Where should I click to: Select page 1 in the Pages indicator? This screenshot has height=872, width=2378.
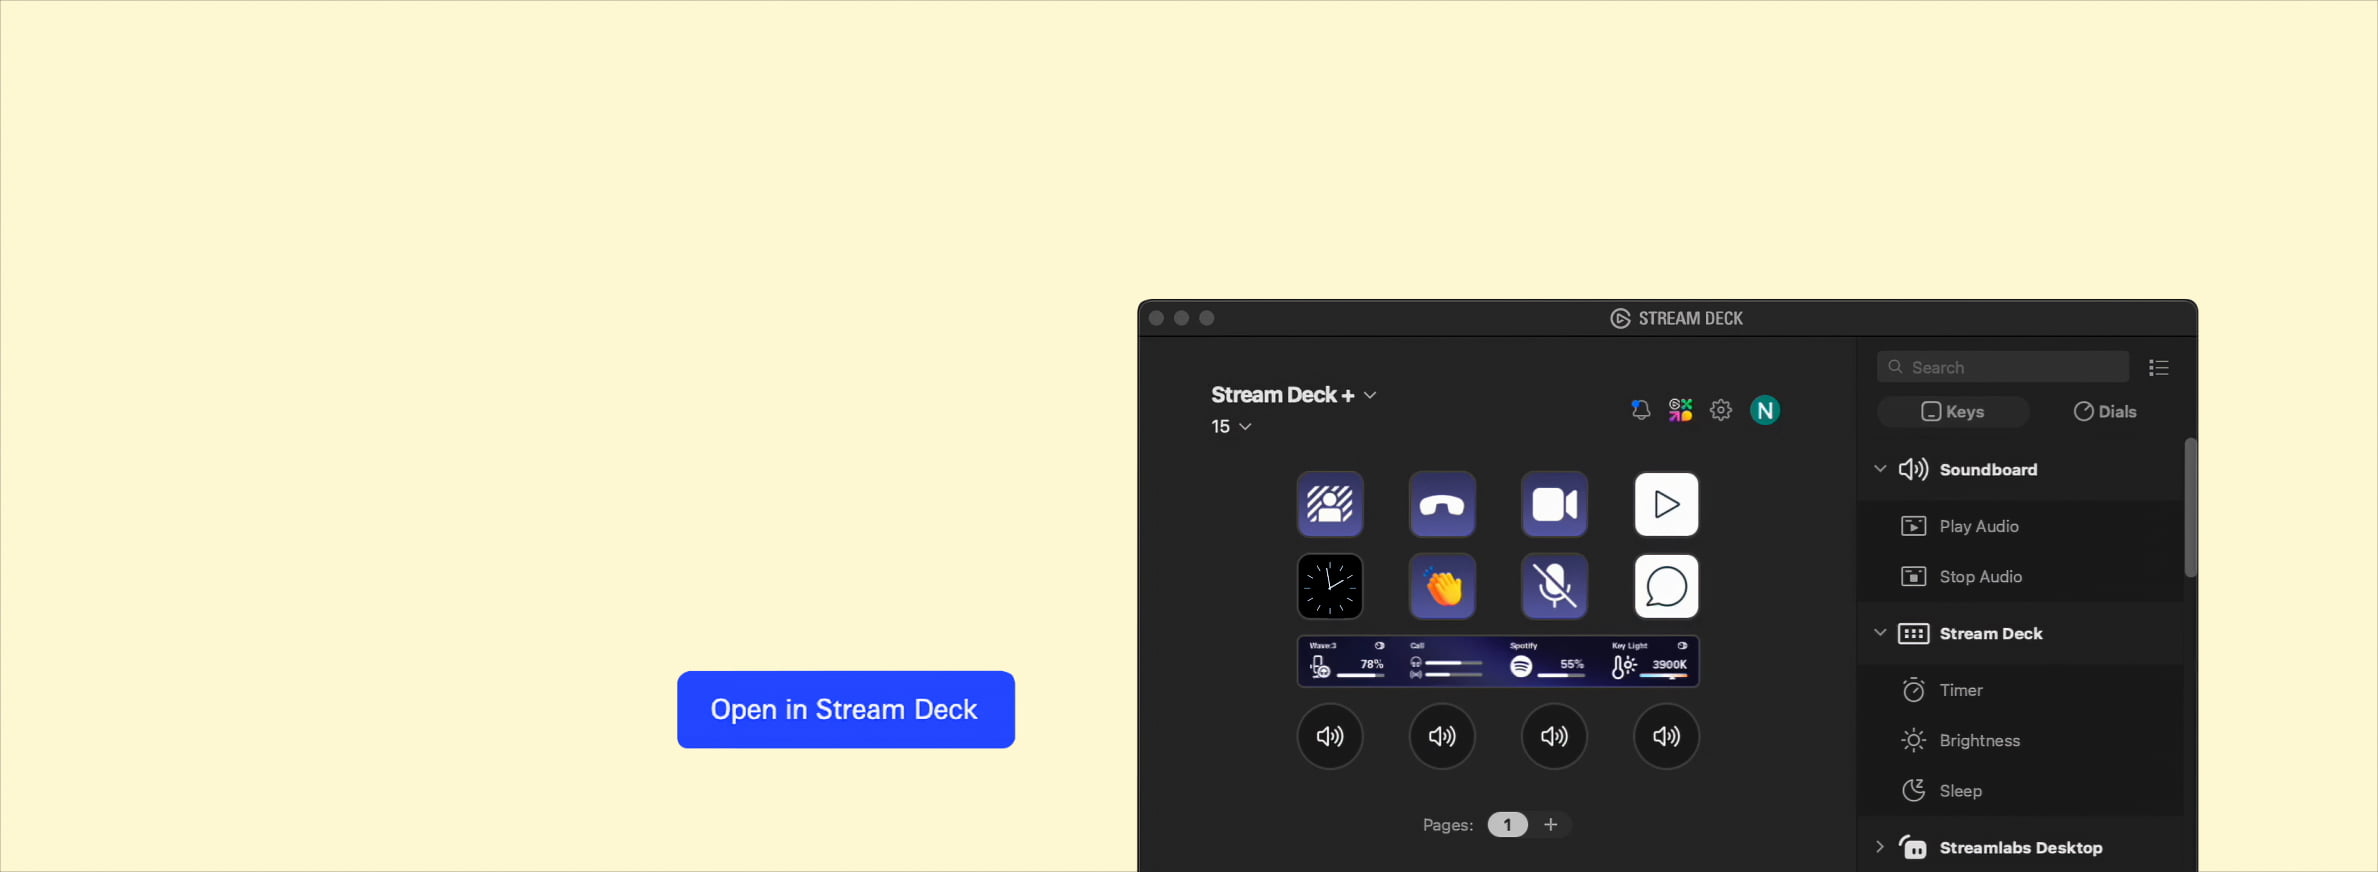(x=1507, y=825)
